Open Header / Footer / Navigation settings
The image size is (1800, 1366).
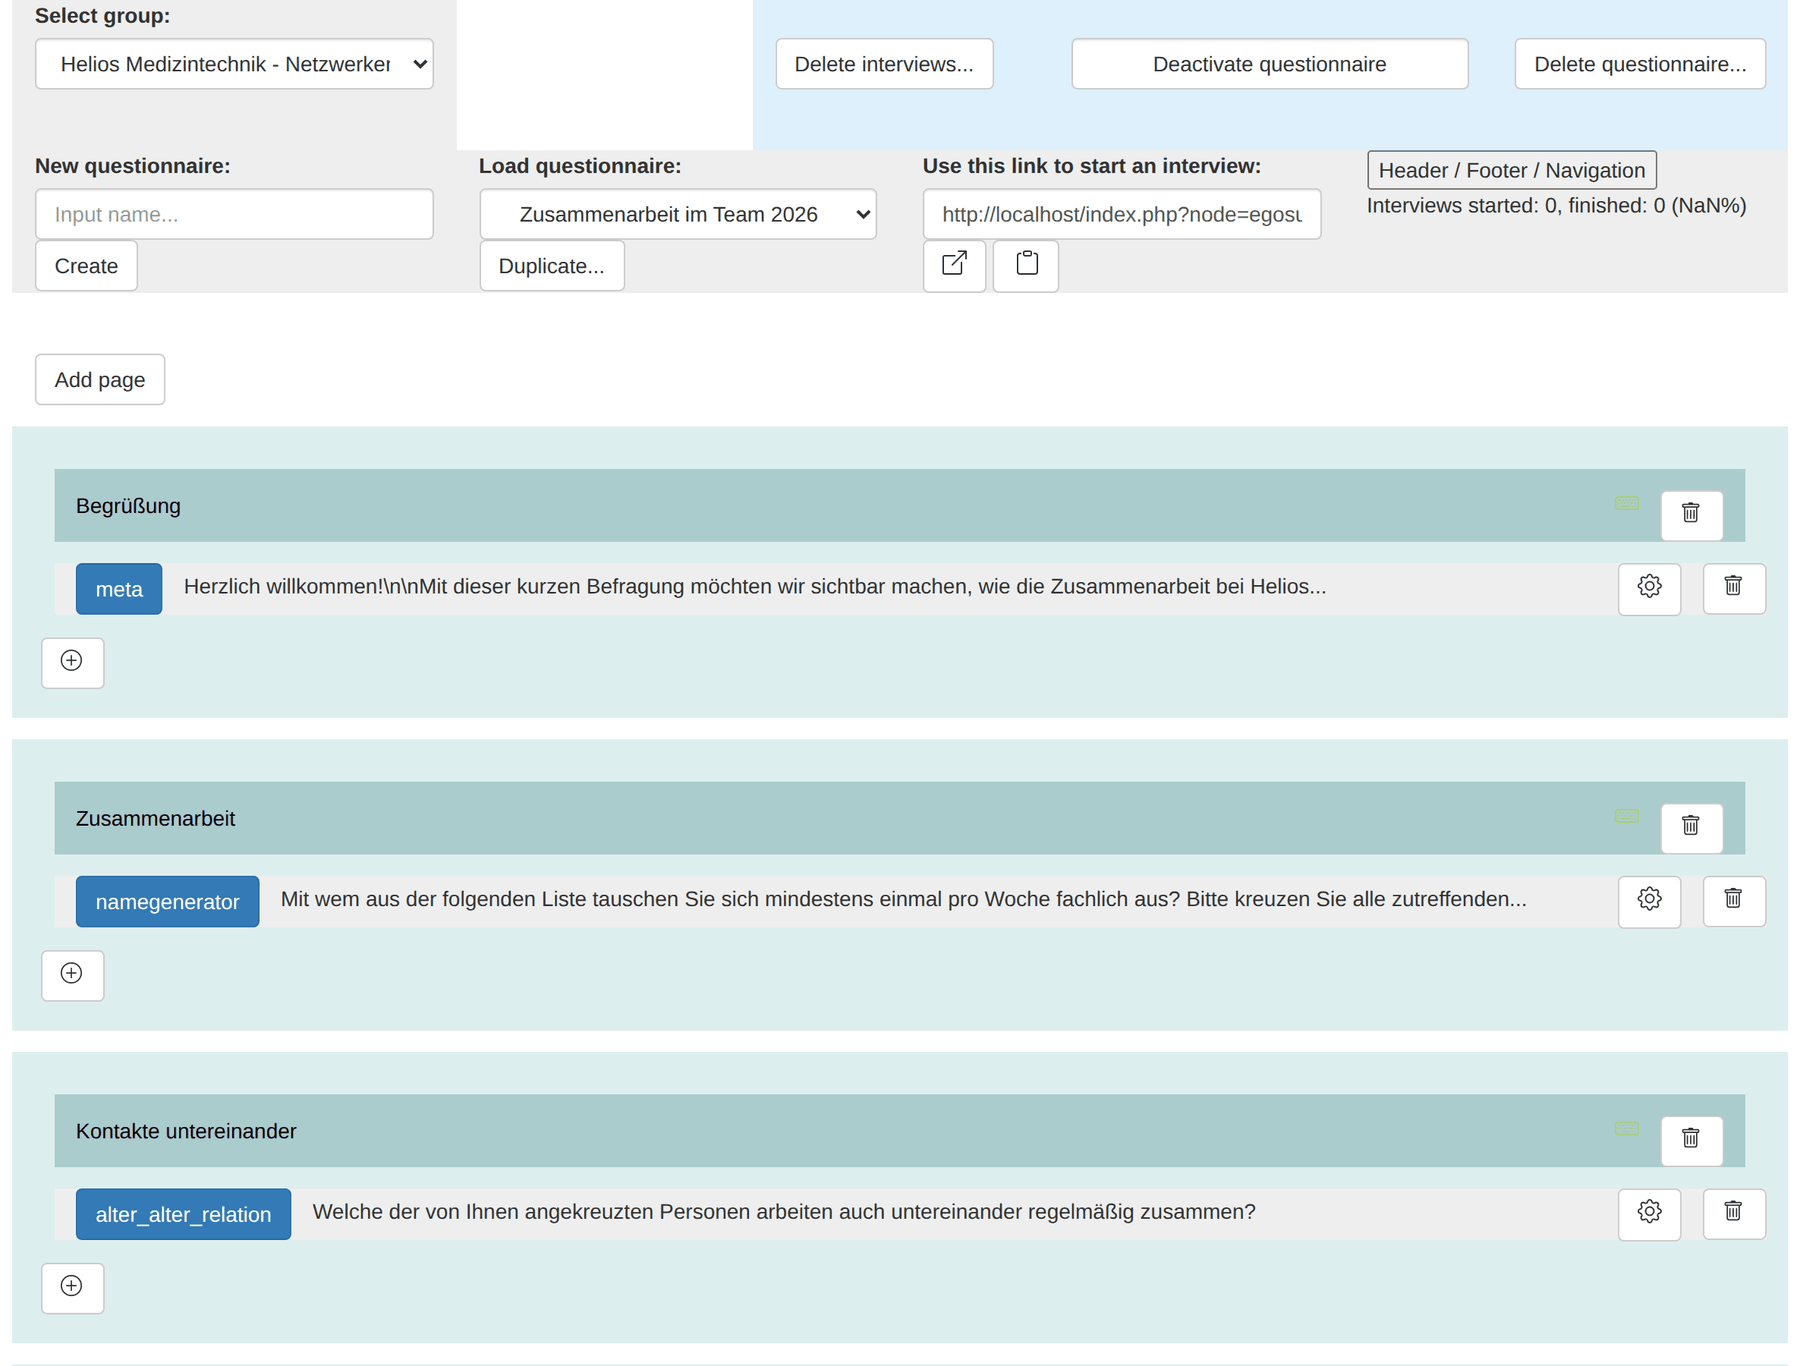pos(1511,170)
